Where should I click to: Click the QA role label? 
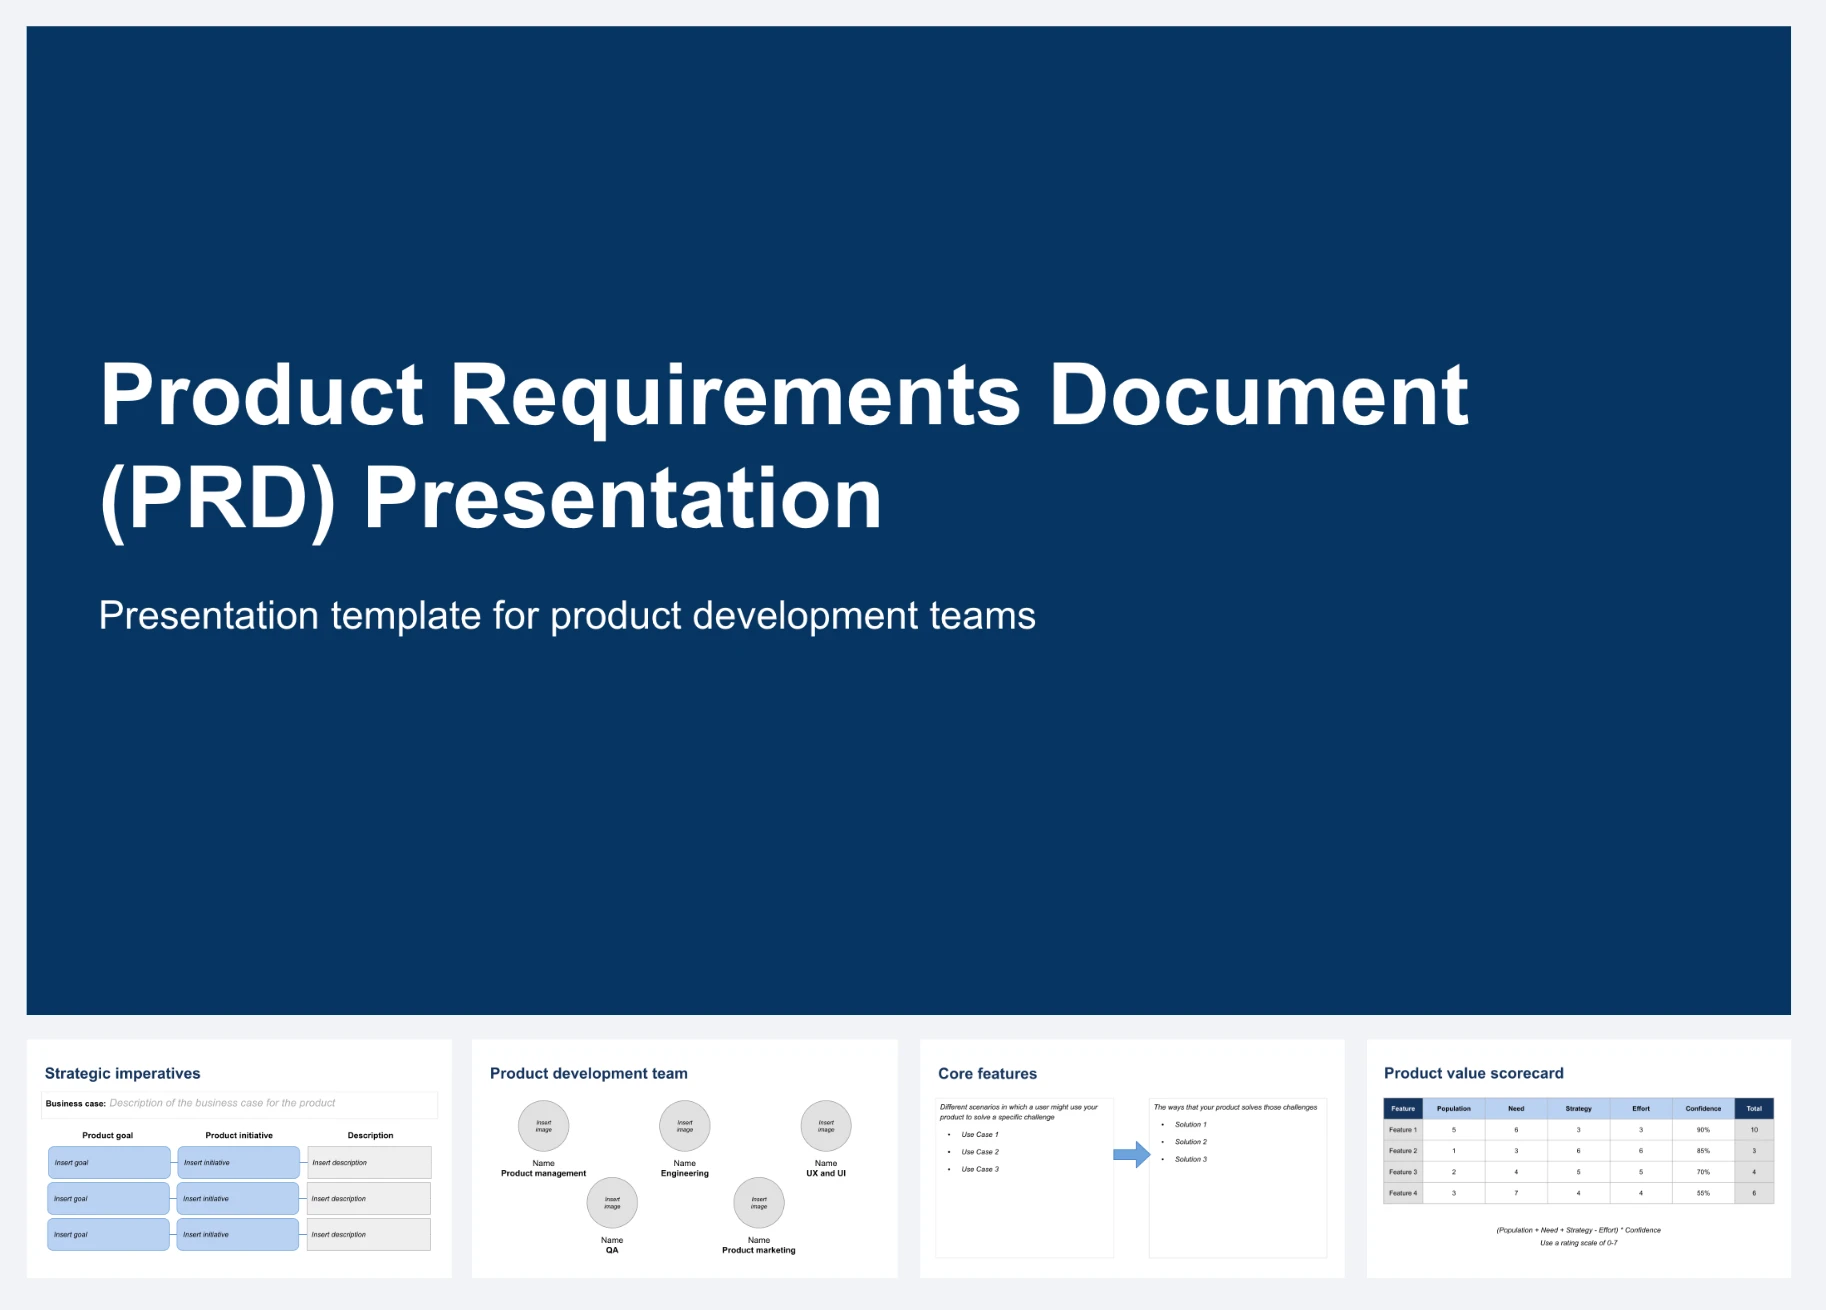click(x=612, y=1250)
